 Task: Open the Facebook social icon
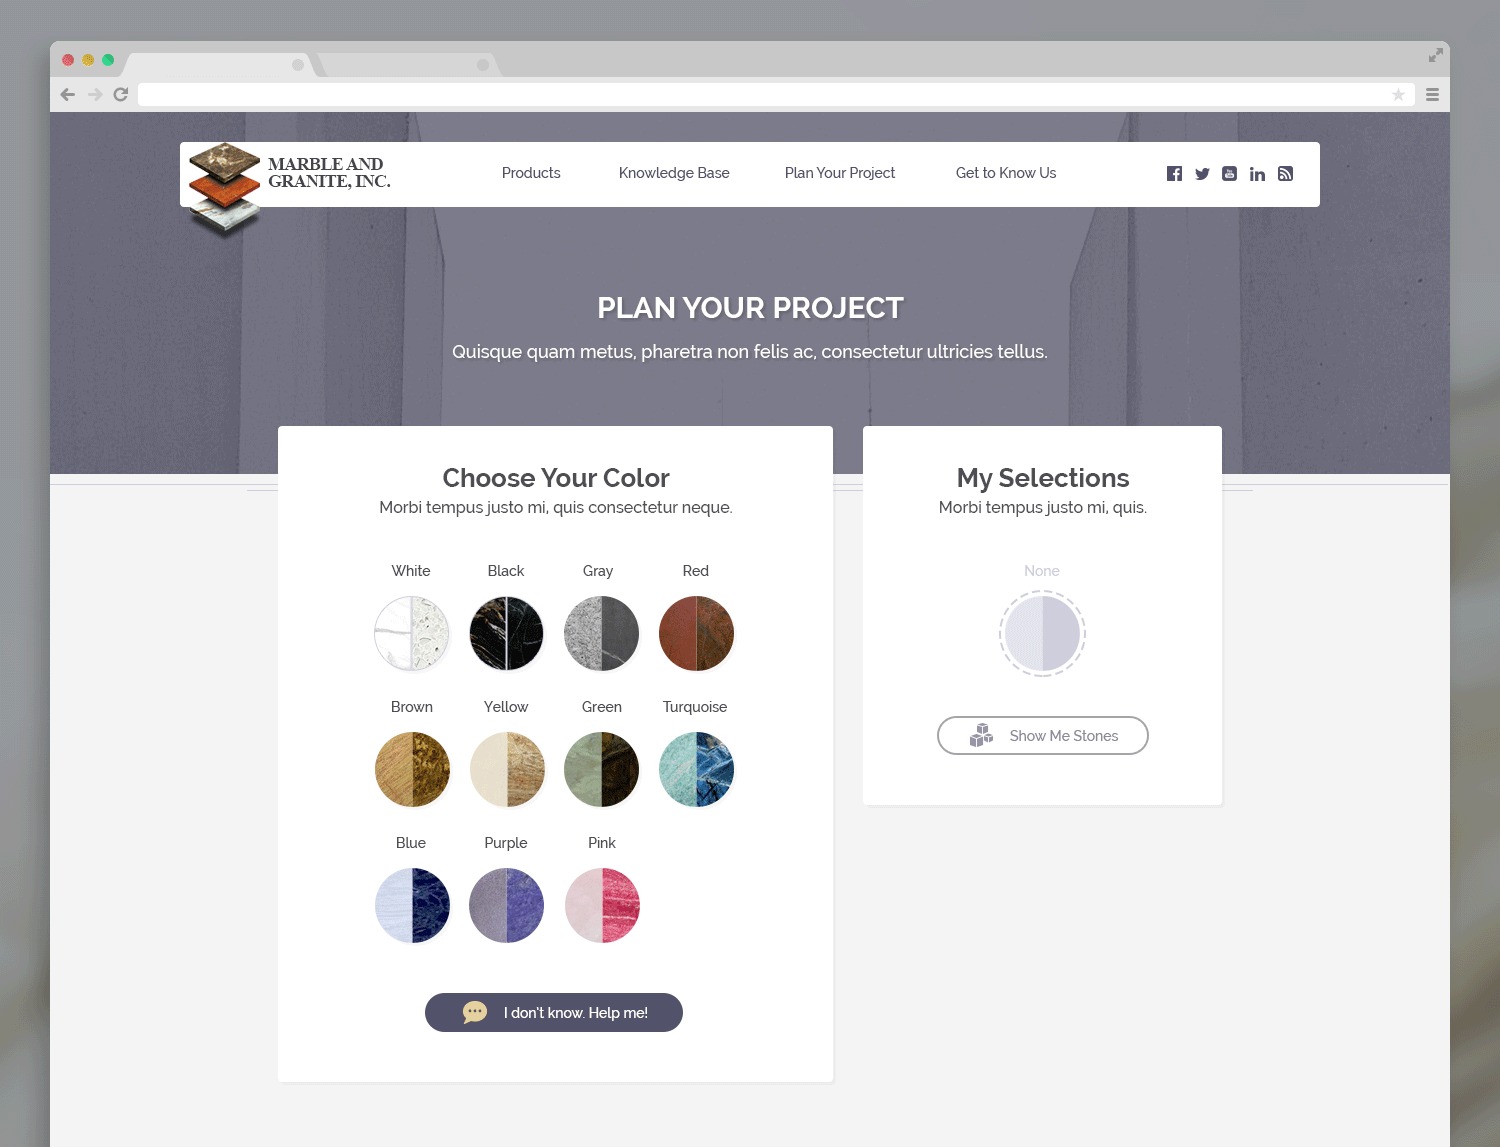pyautogui.click(x=1174, y=174)
